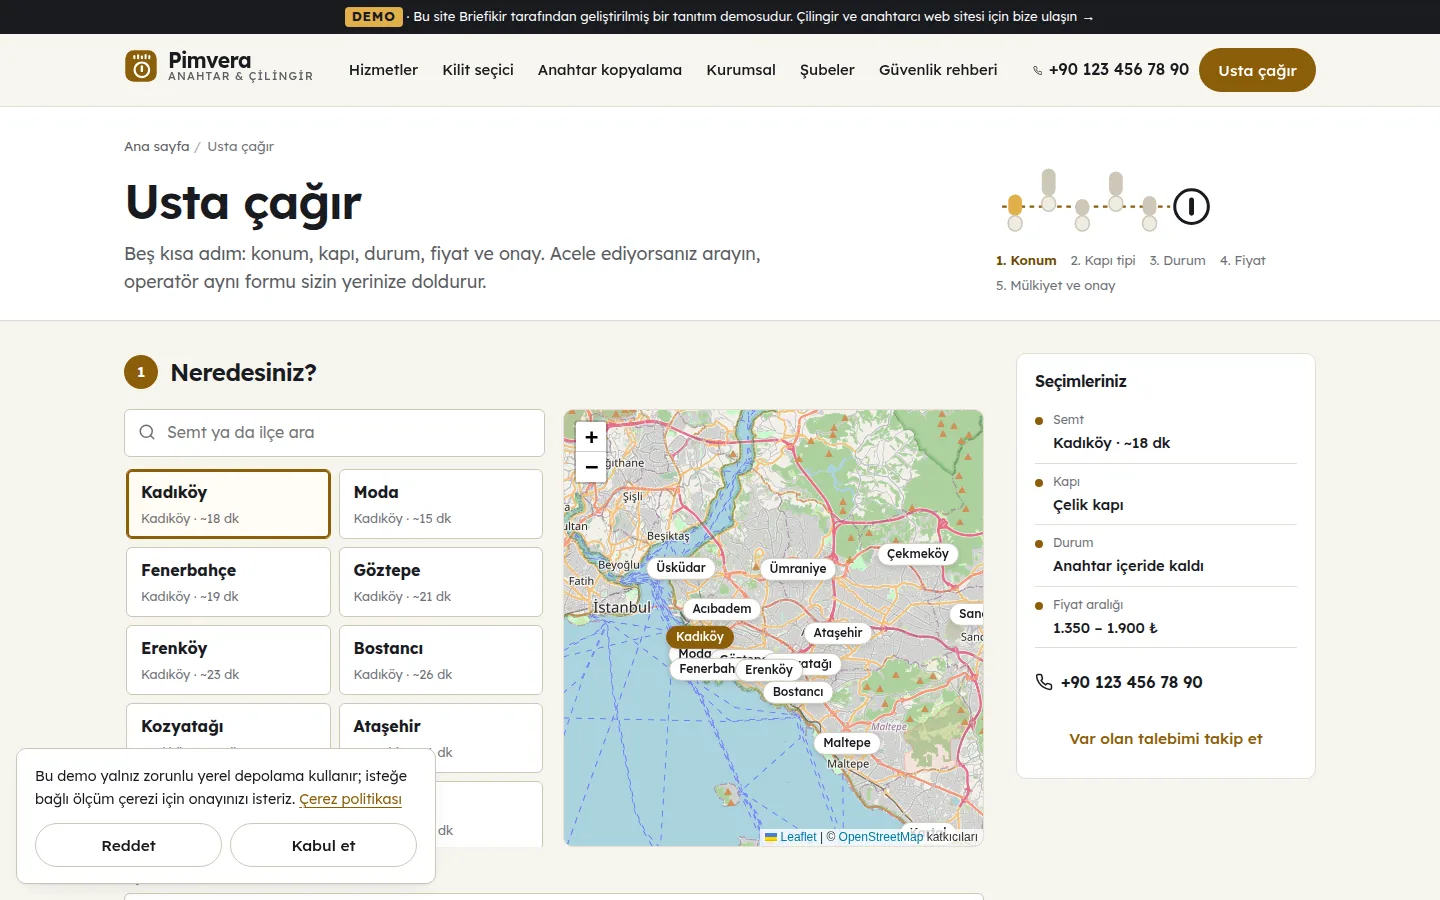Open Güvenlik rehberi in navigation

[x=938, y=70]
